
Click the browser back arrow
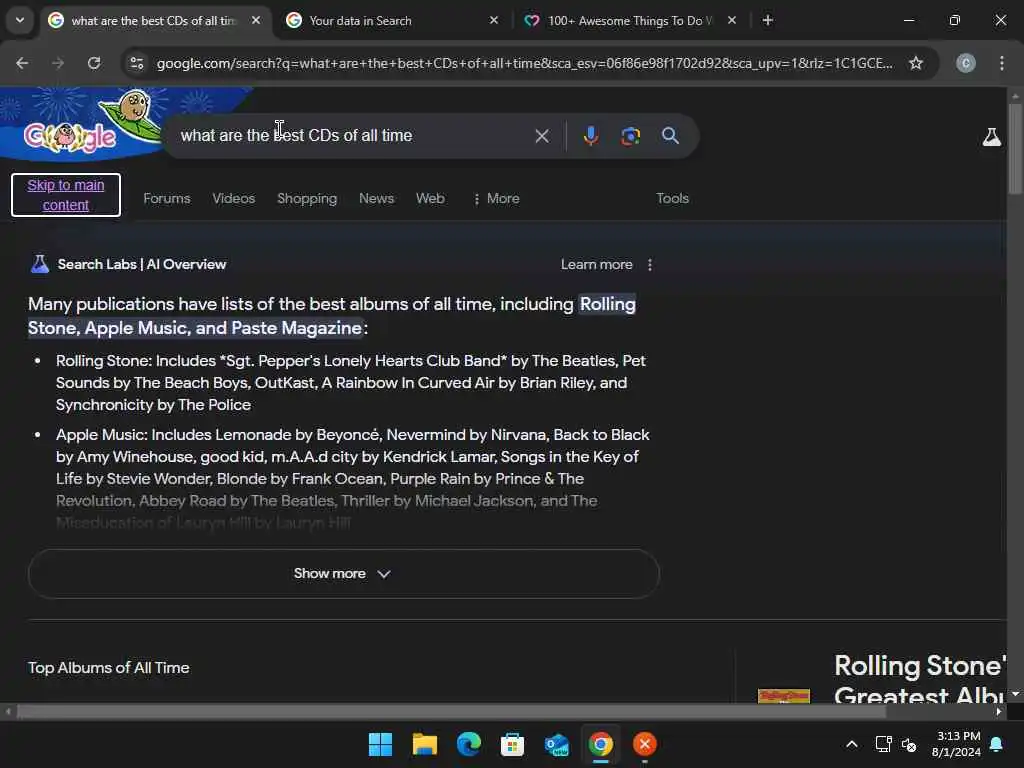point(22,63)
